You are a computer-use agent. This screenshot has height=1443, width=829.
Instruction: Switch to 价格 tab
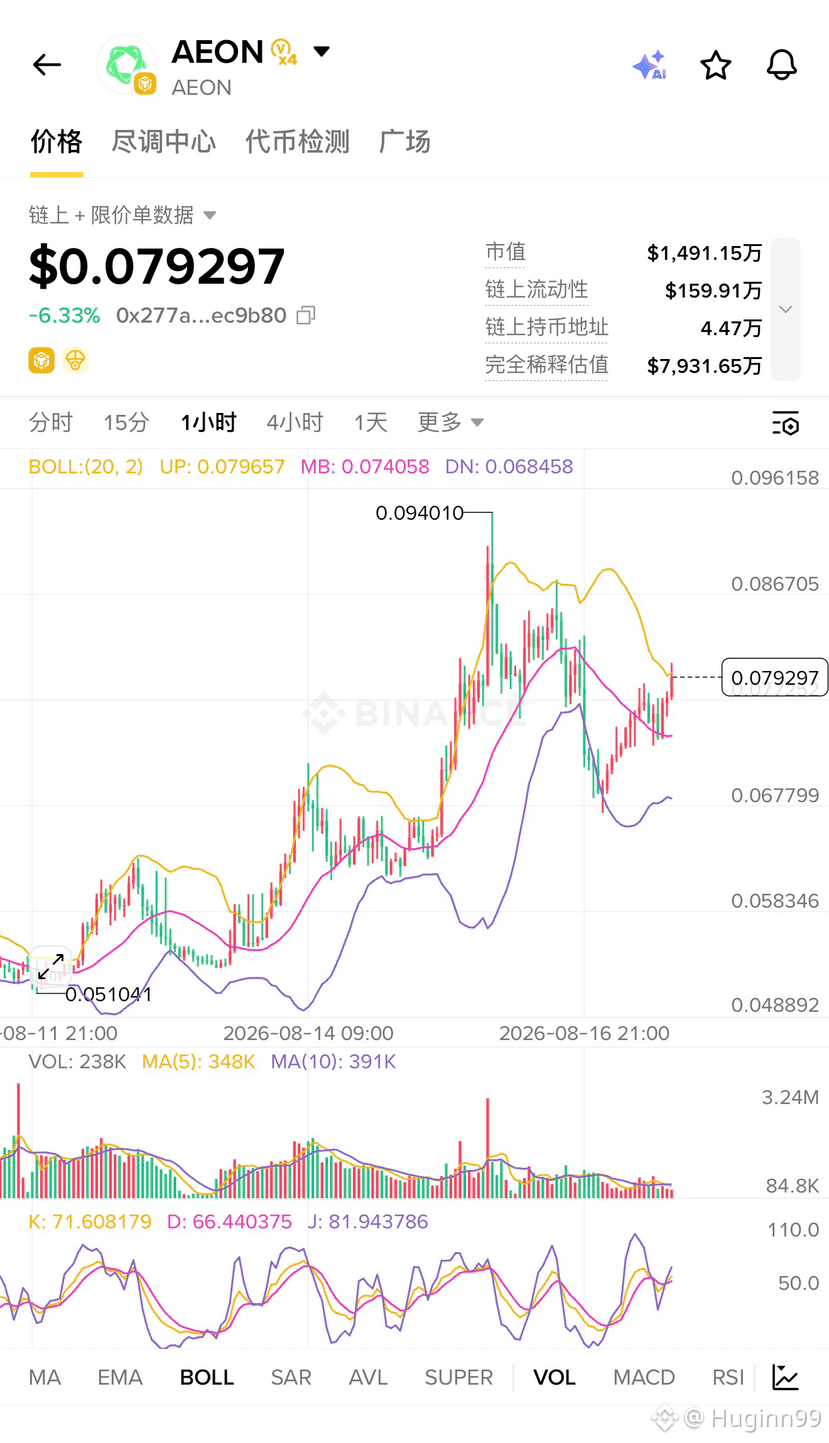click(56, 142)
